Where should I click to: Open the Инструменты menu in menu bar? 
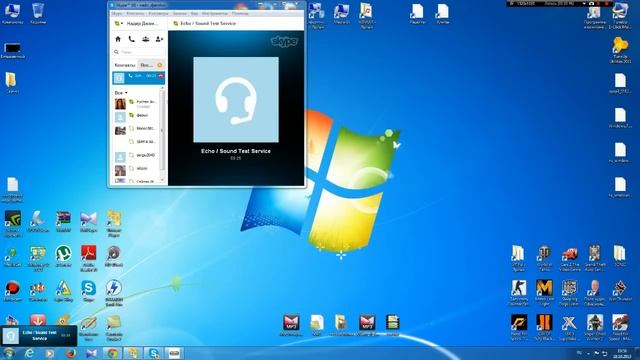tap(215, 13)
